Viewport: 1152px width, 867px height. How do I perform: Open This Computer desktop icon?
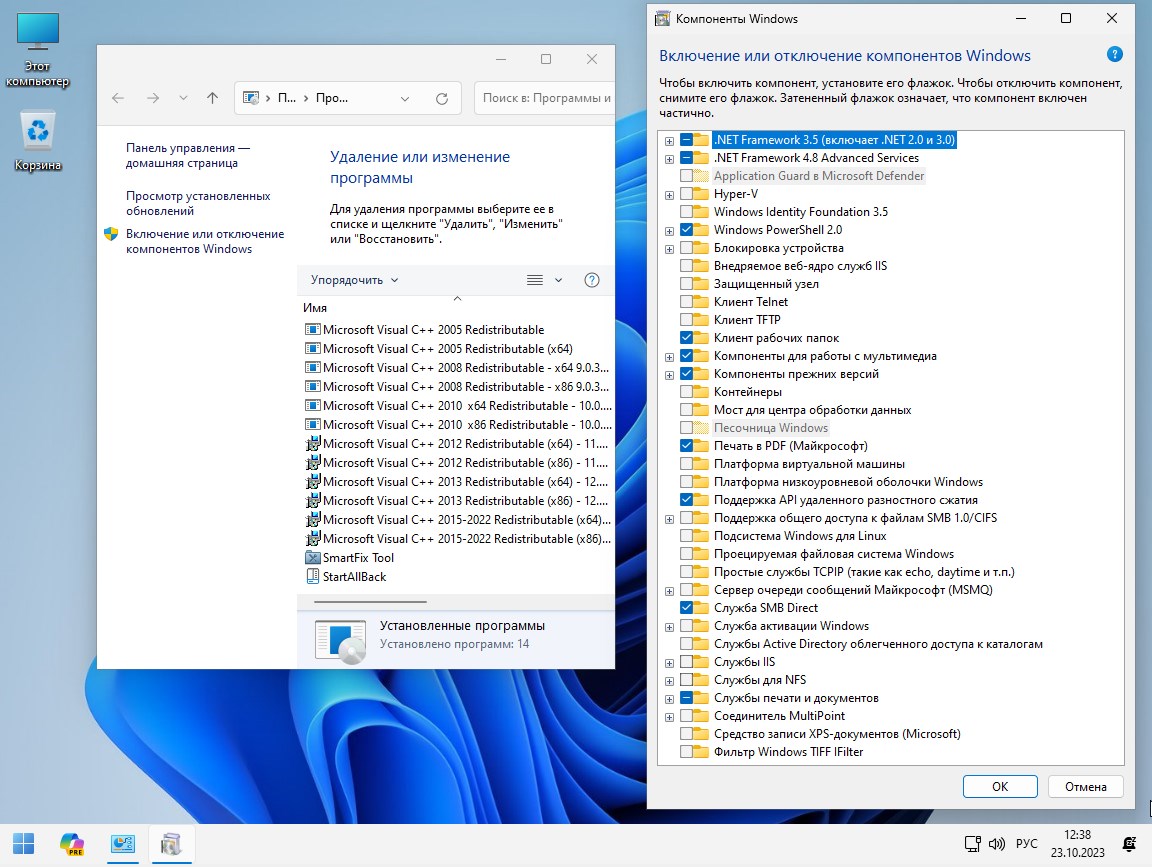[x=37, y=50]
